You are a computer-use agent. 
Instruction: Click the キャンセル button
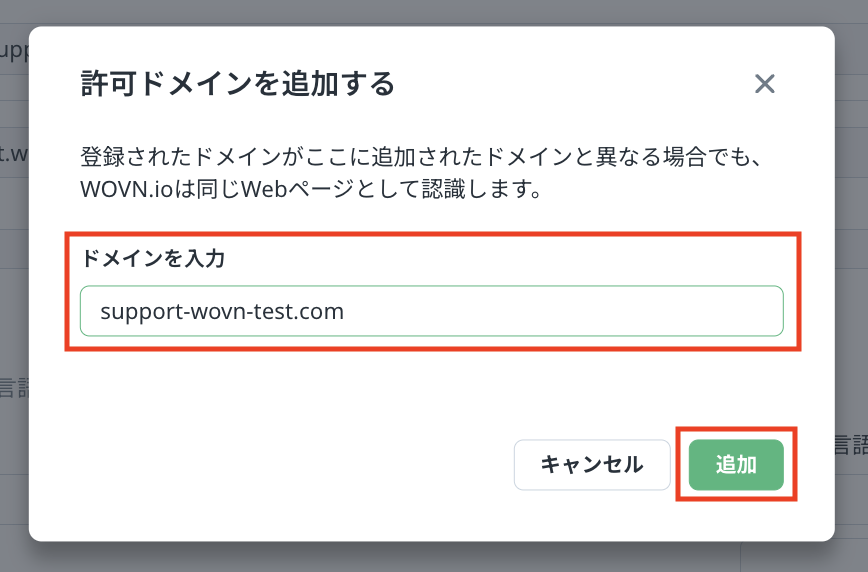click(592, 465)
